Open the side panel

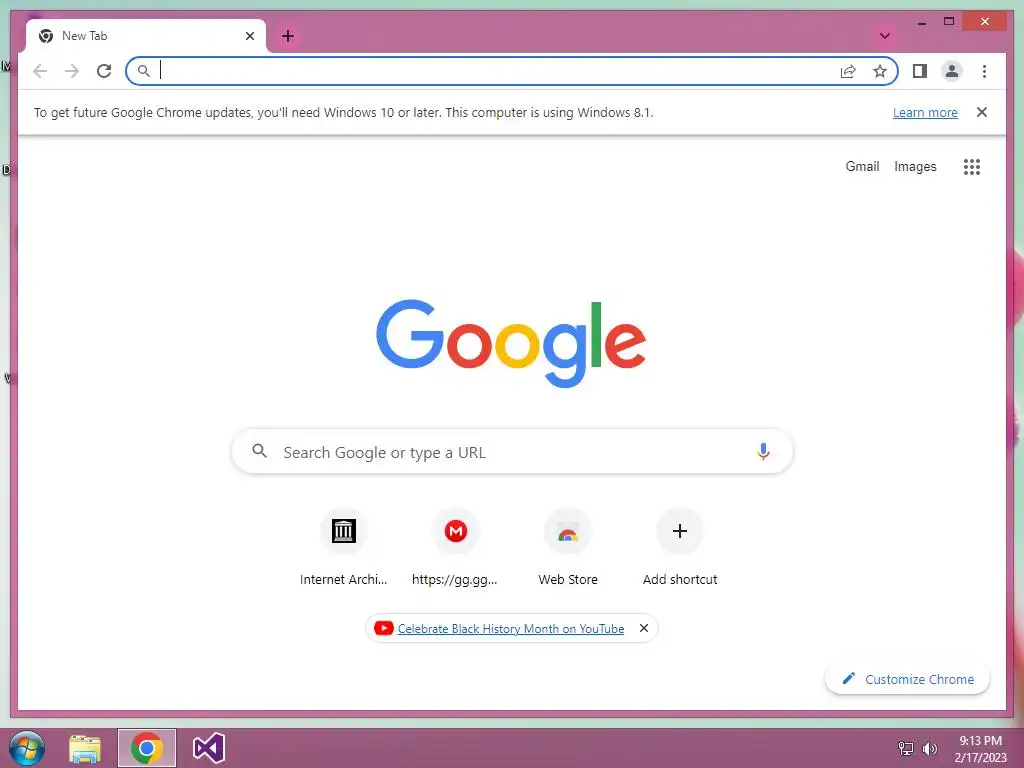(x=920, y=71)
